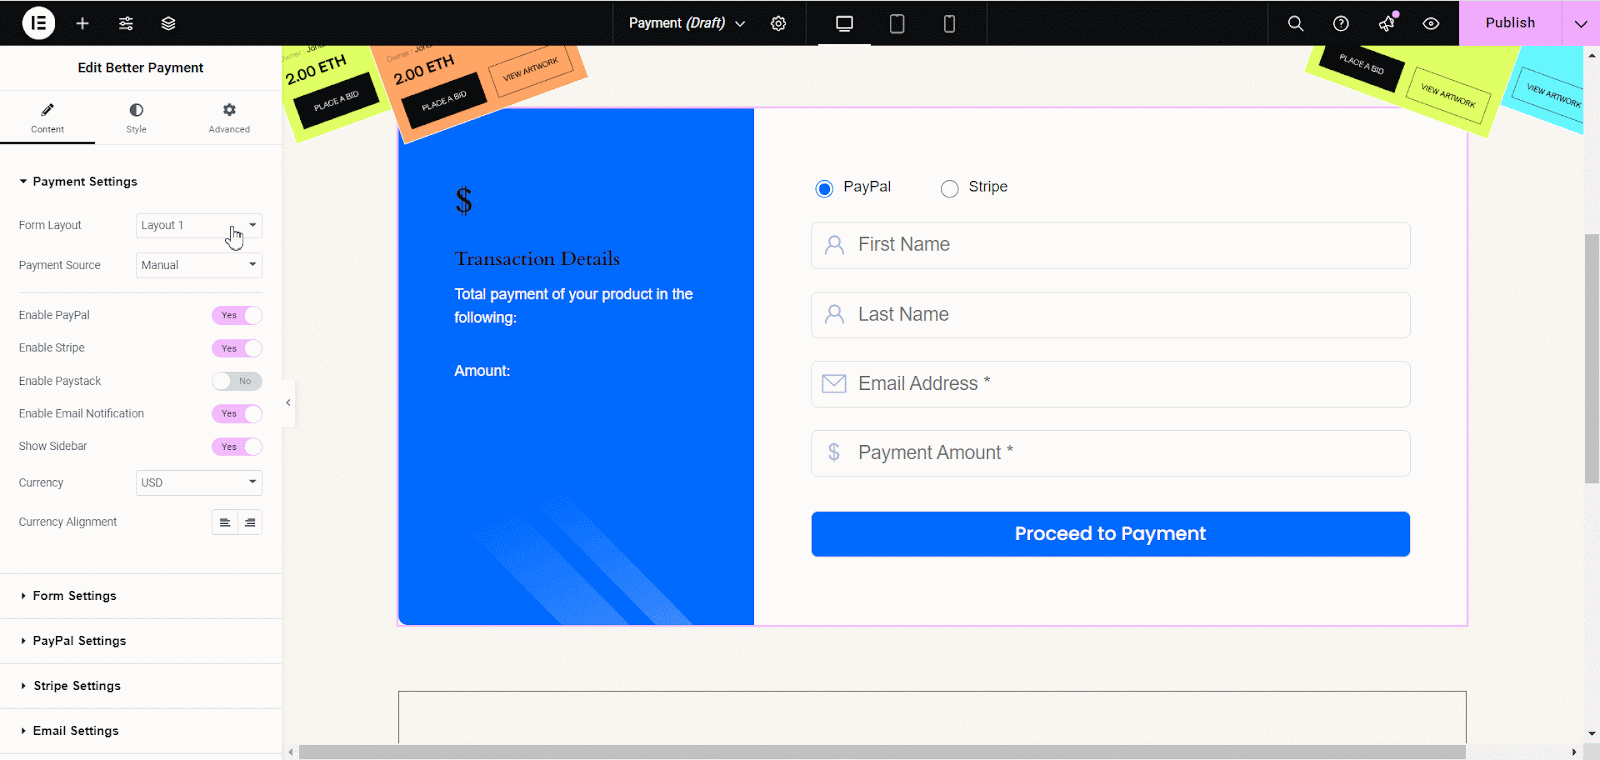Open the Advanced tab
The width and height of the screenshot is (1600, 760).
tap(229, 117)
